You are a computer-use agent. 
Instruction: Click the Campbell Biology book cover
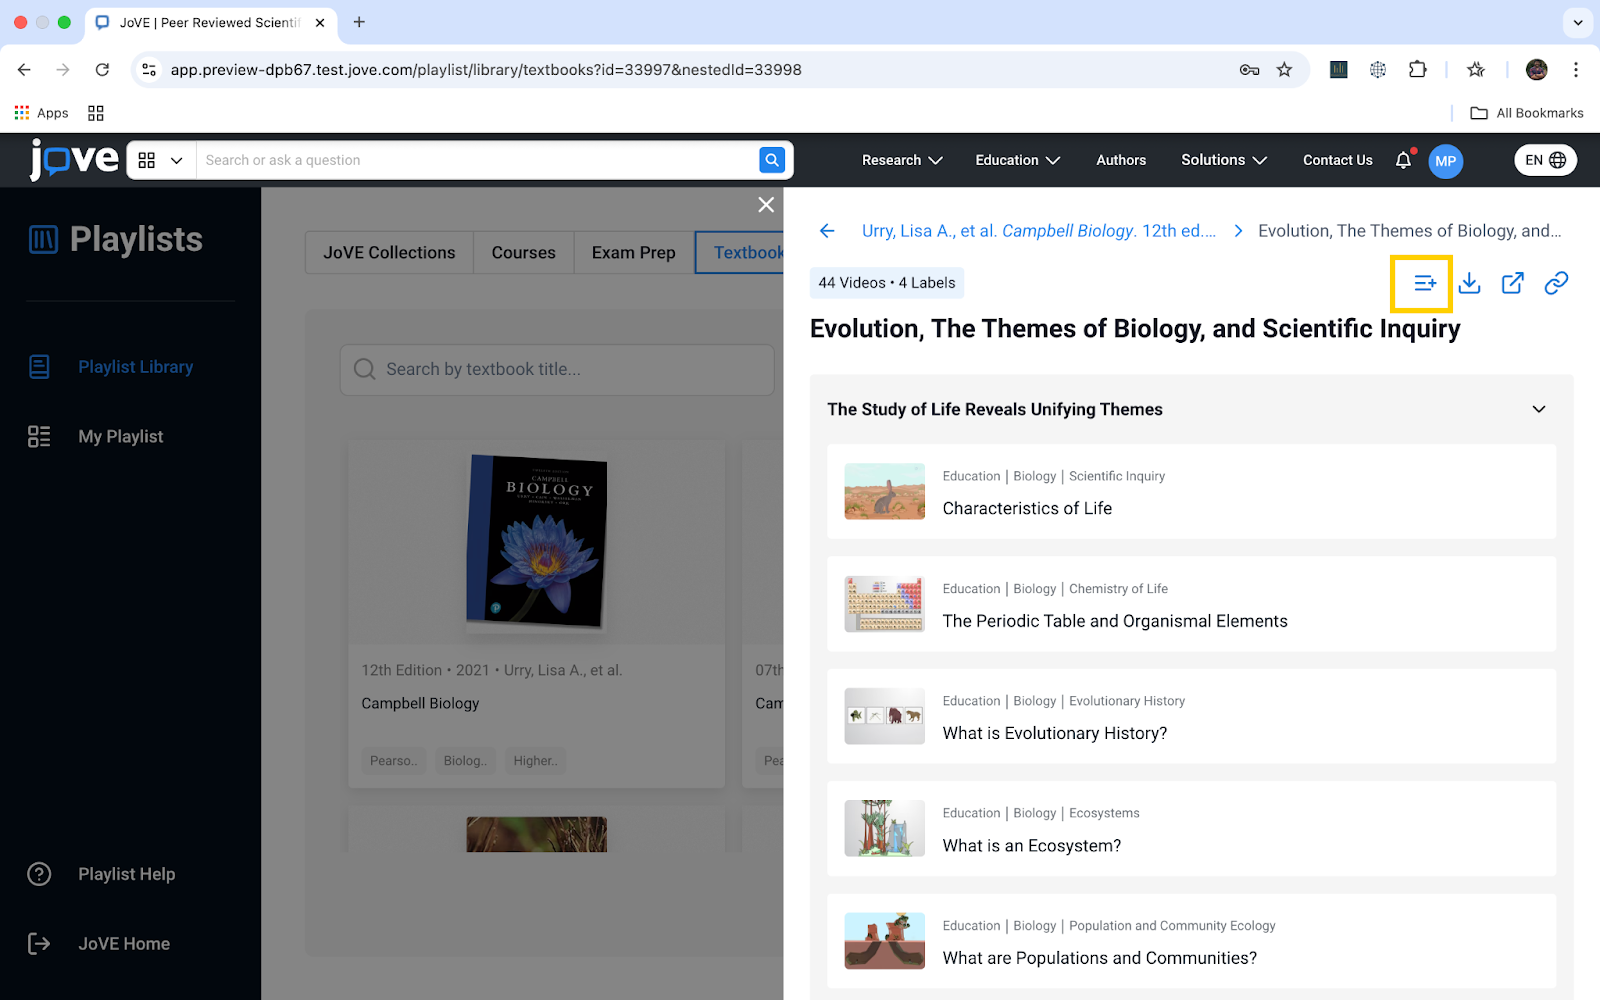(x=537, y=541)
